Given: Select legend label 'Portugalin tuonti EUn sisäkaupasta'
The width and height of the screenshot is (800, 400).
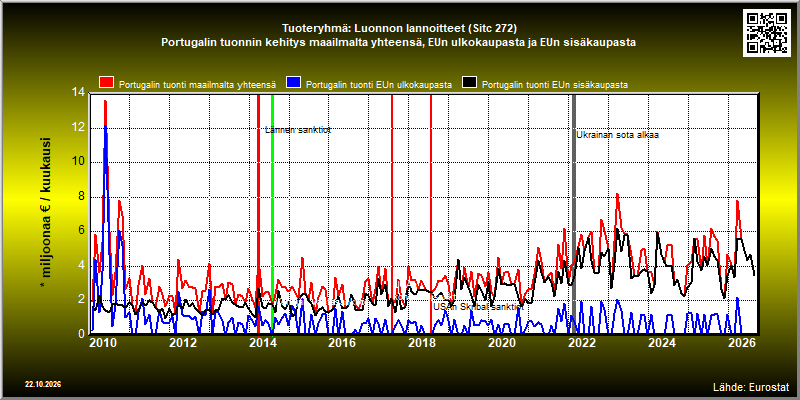Looking at the screenshot, I should 555,85.
